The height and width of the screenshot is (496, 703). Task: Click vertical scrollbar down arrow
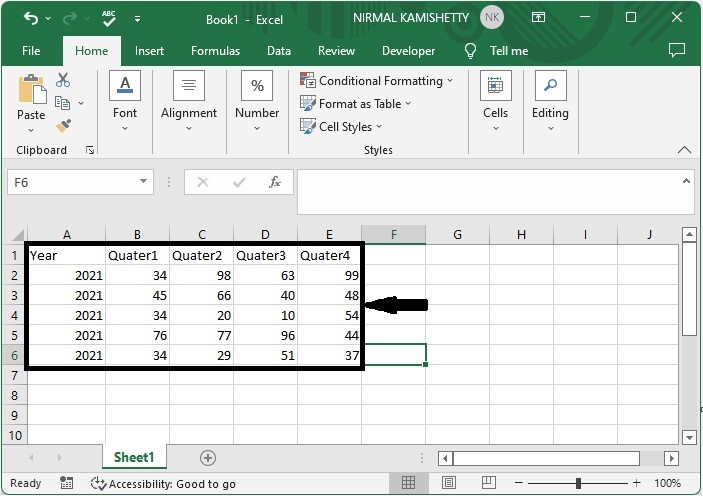point(689,437)
